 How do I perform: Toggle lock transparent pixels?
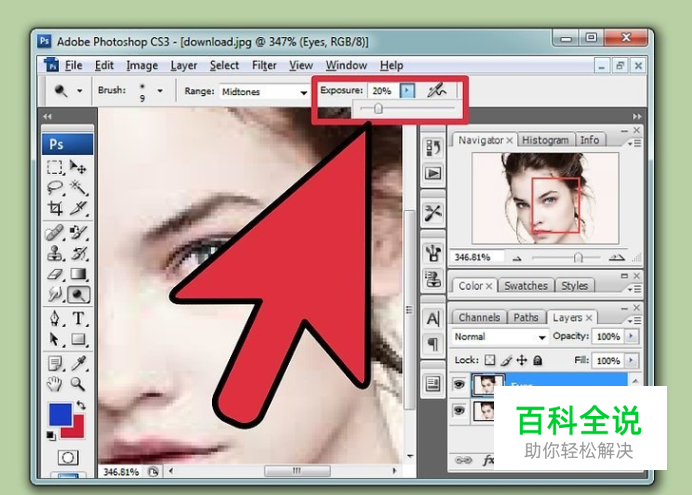pos(490,360)
